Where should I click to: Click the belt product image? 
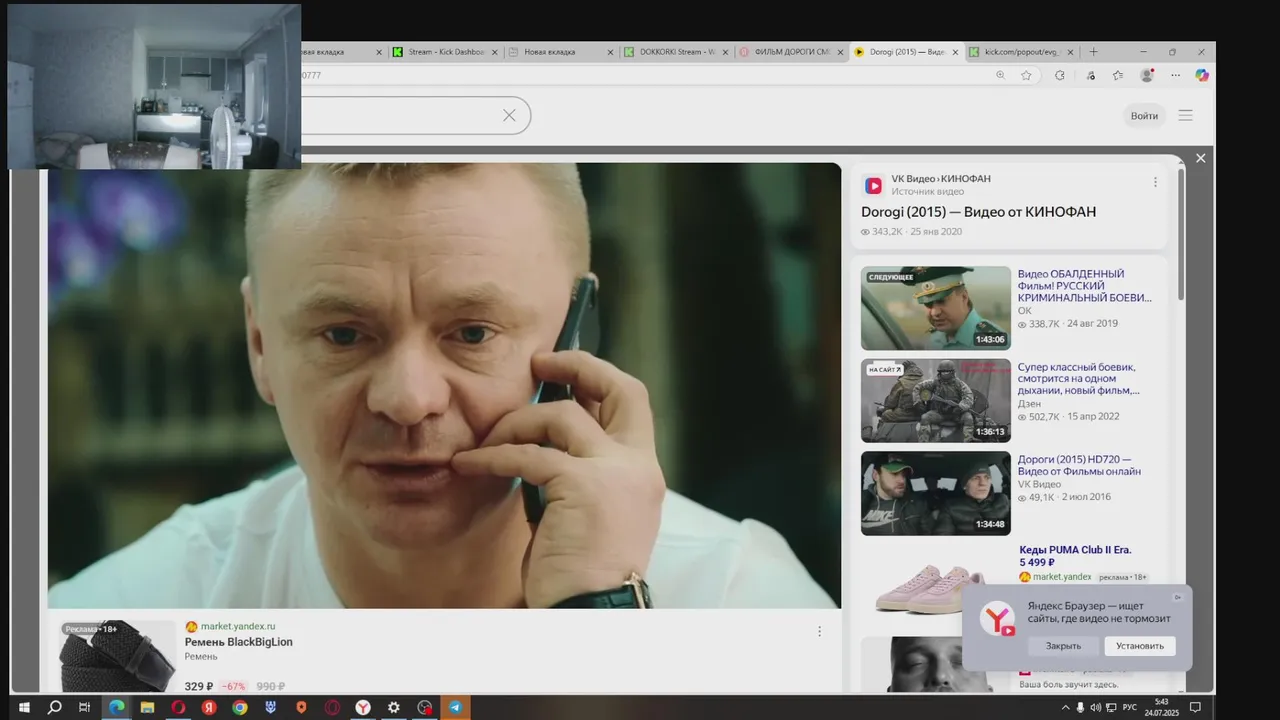pyautogui.click(x=117, y=656)
